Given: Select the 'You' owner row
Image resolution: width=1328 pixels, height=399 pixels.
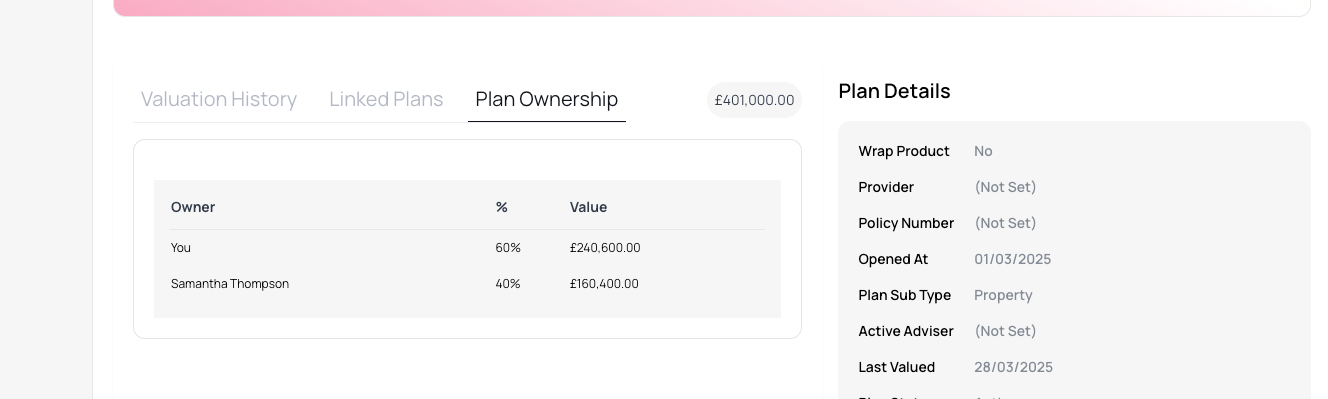Looking at the screenshot, I should (467, 248).
